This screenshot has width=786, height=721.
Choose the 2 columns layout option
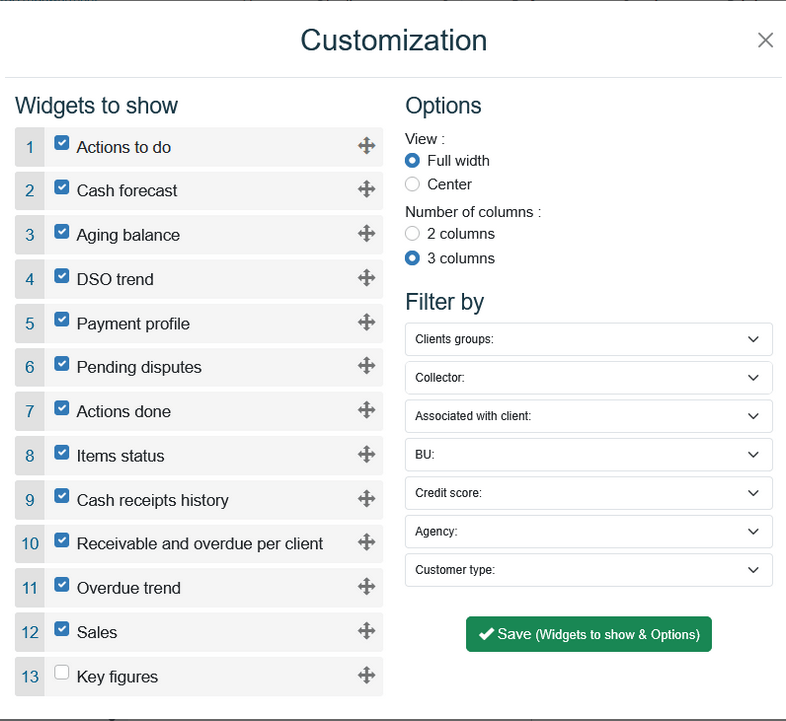pos(412,234)
